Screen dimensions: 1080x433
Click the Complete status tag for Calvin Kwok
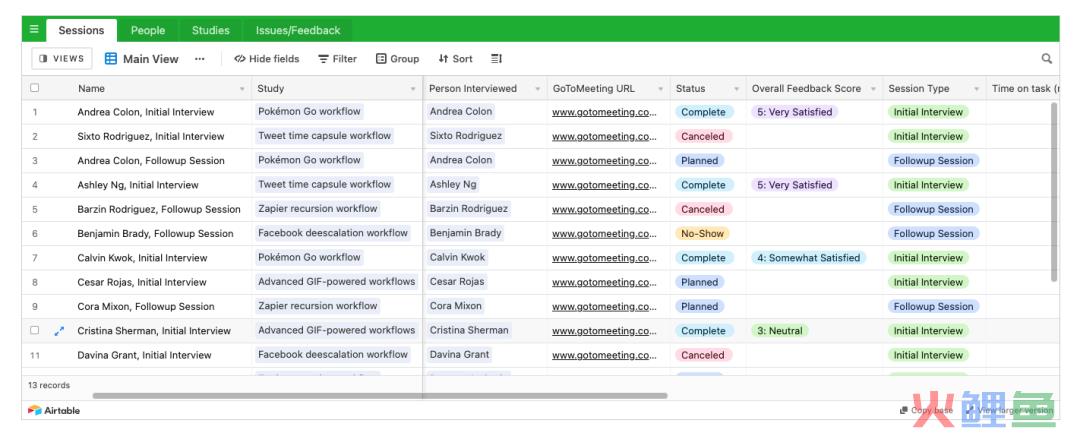click(x=703, y=257)
